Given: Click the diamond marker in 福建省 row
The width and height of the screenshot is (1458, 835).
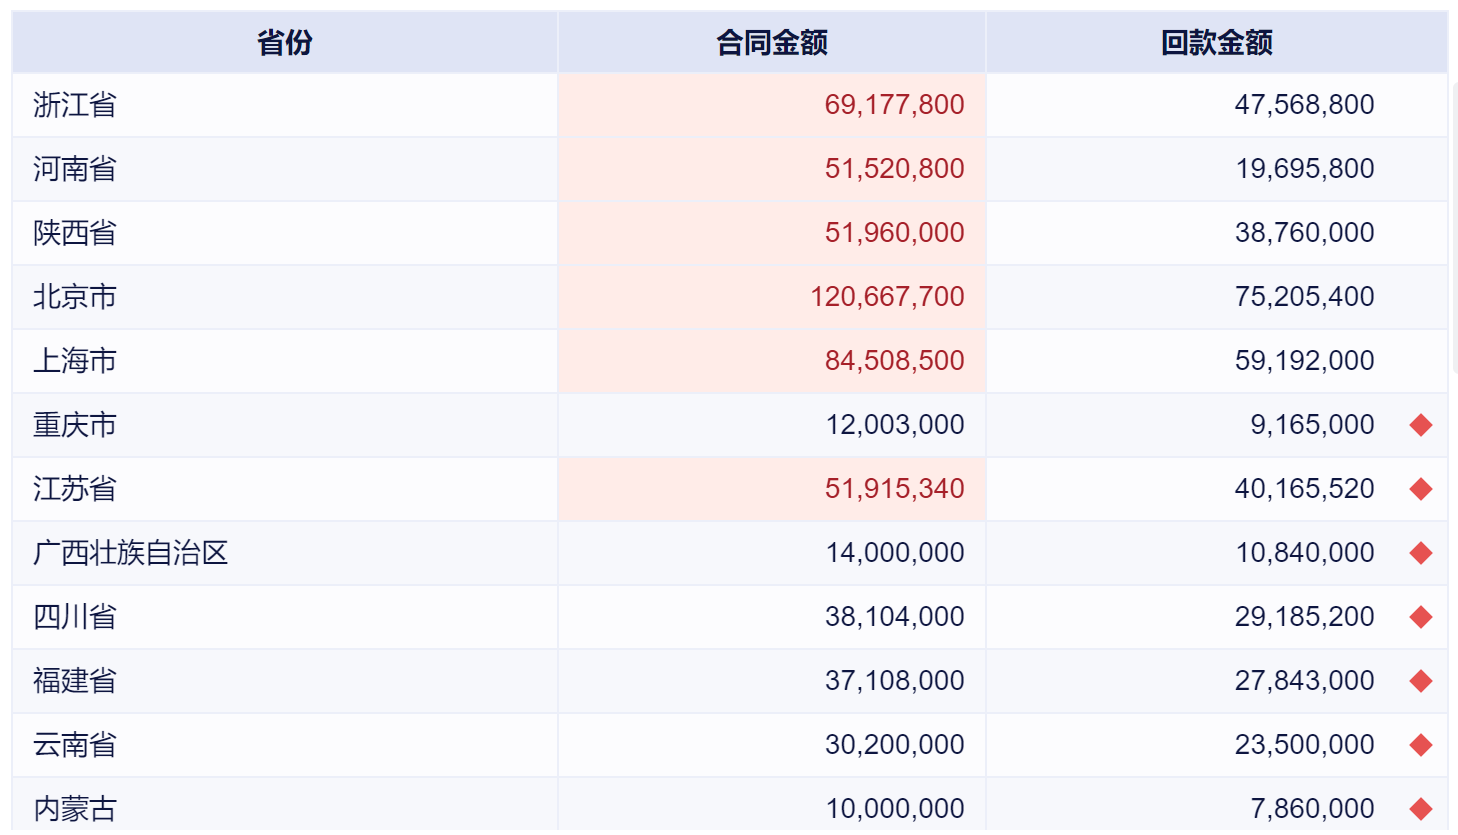Looking at the screenshot, I should (1421, 681).
